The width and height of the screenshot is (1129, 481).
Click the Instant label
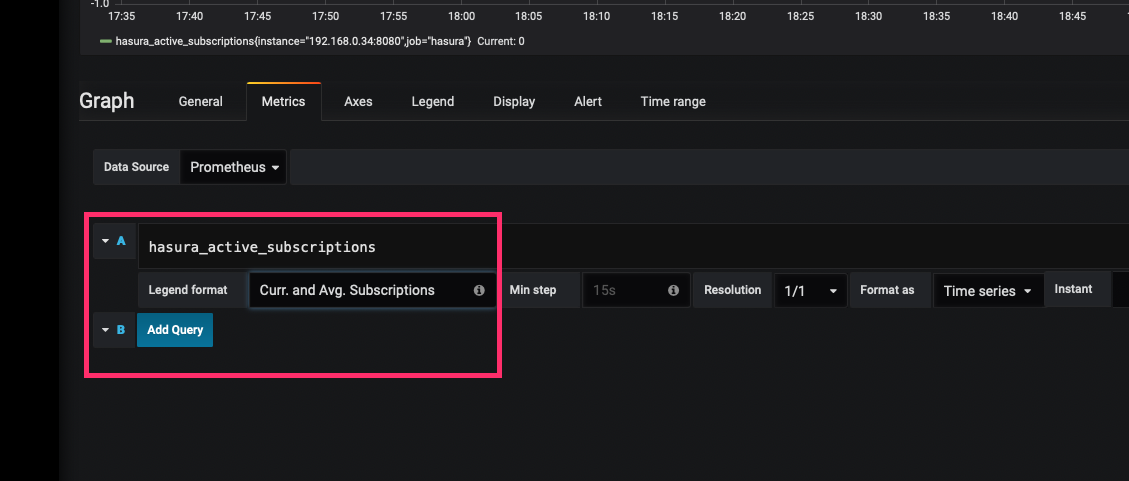(1074, 289)
